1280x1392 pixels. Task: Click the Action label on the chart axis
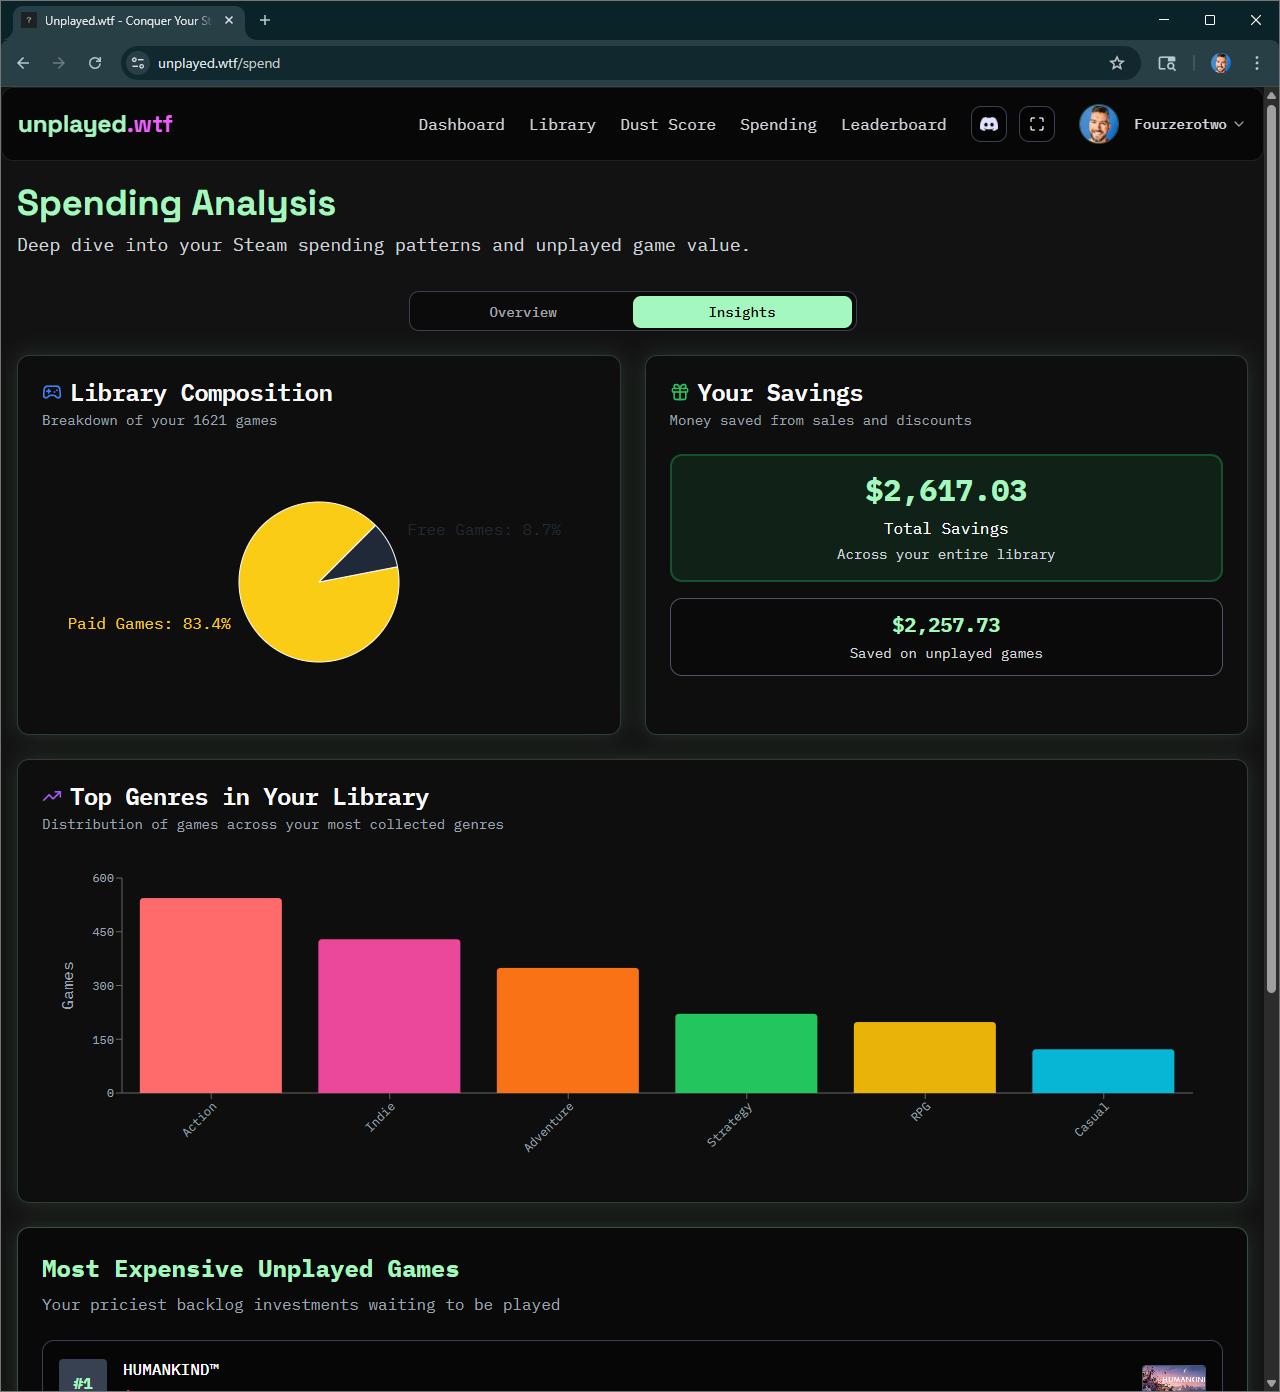point(199,1119)
